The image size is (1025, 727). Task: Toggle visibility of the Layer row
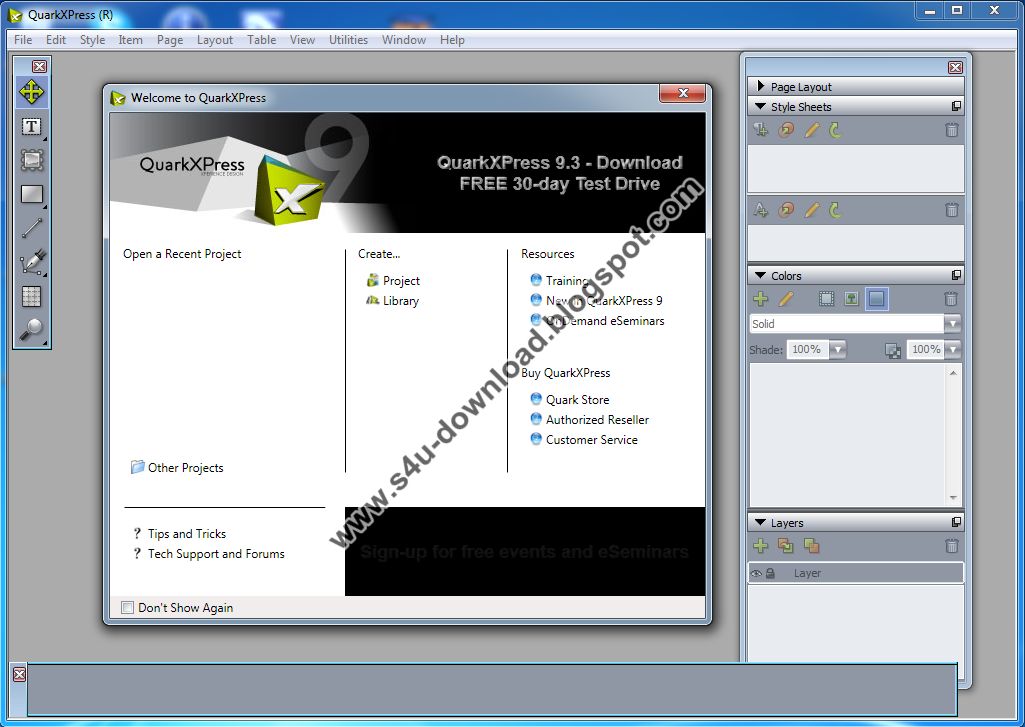(x=757, y=572)
